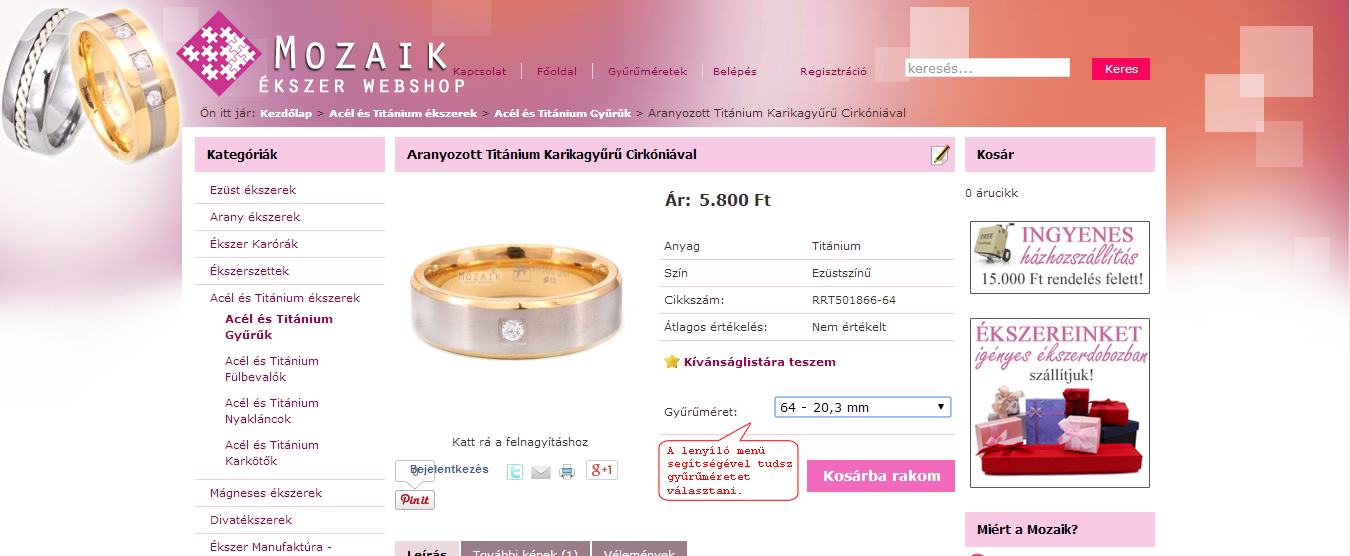Expand Acél és Titánium ékszerek category

(x=284, y=298)
